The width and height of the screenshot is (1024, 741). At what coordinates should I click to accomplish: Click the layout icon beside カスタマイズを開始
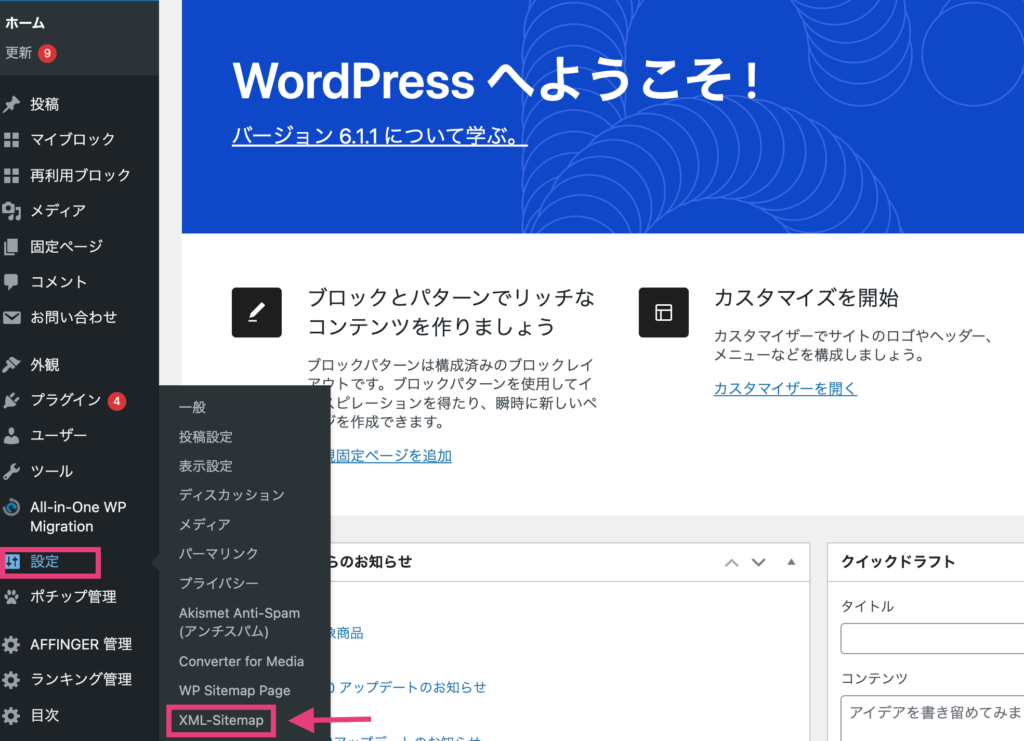[x=664, y=312]
